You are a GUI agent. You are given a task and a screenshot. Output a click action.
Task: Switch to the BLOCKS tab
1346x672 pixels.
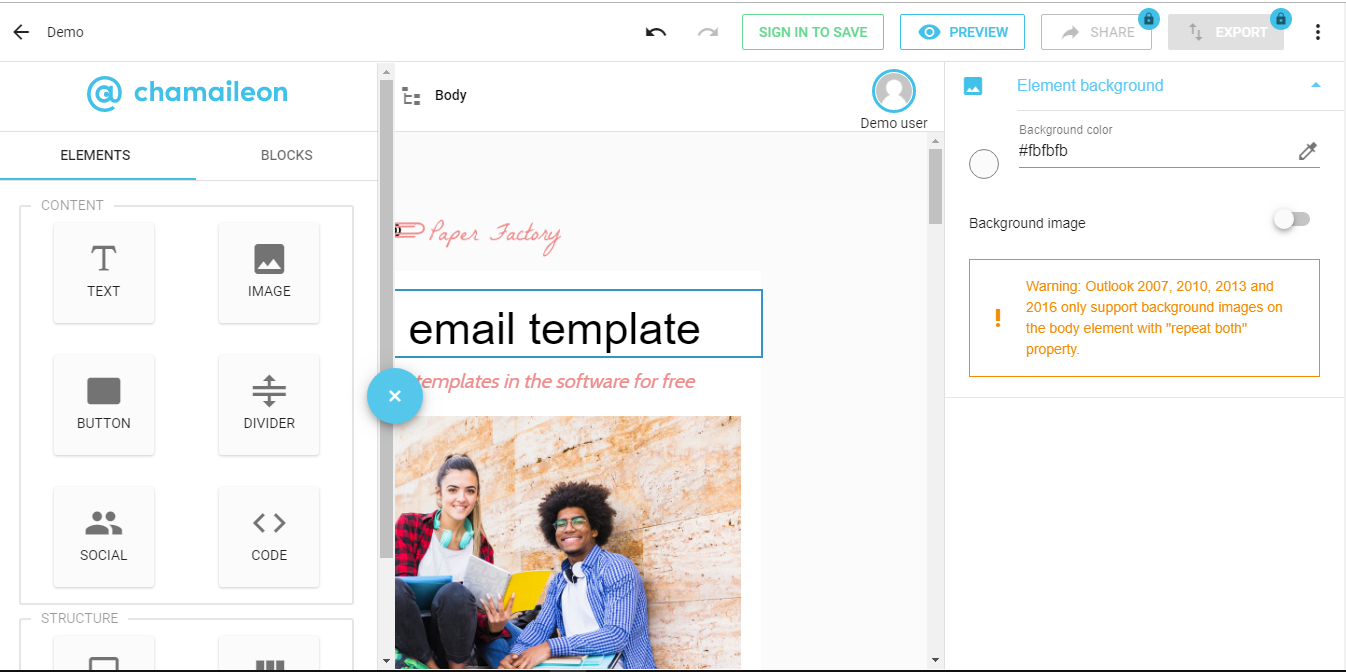(x=286, y=155)
